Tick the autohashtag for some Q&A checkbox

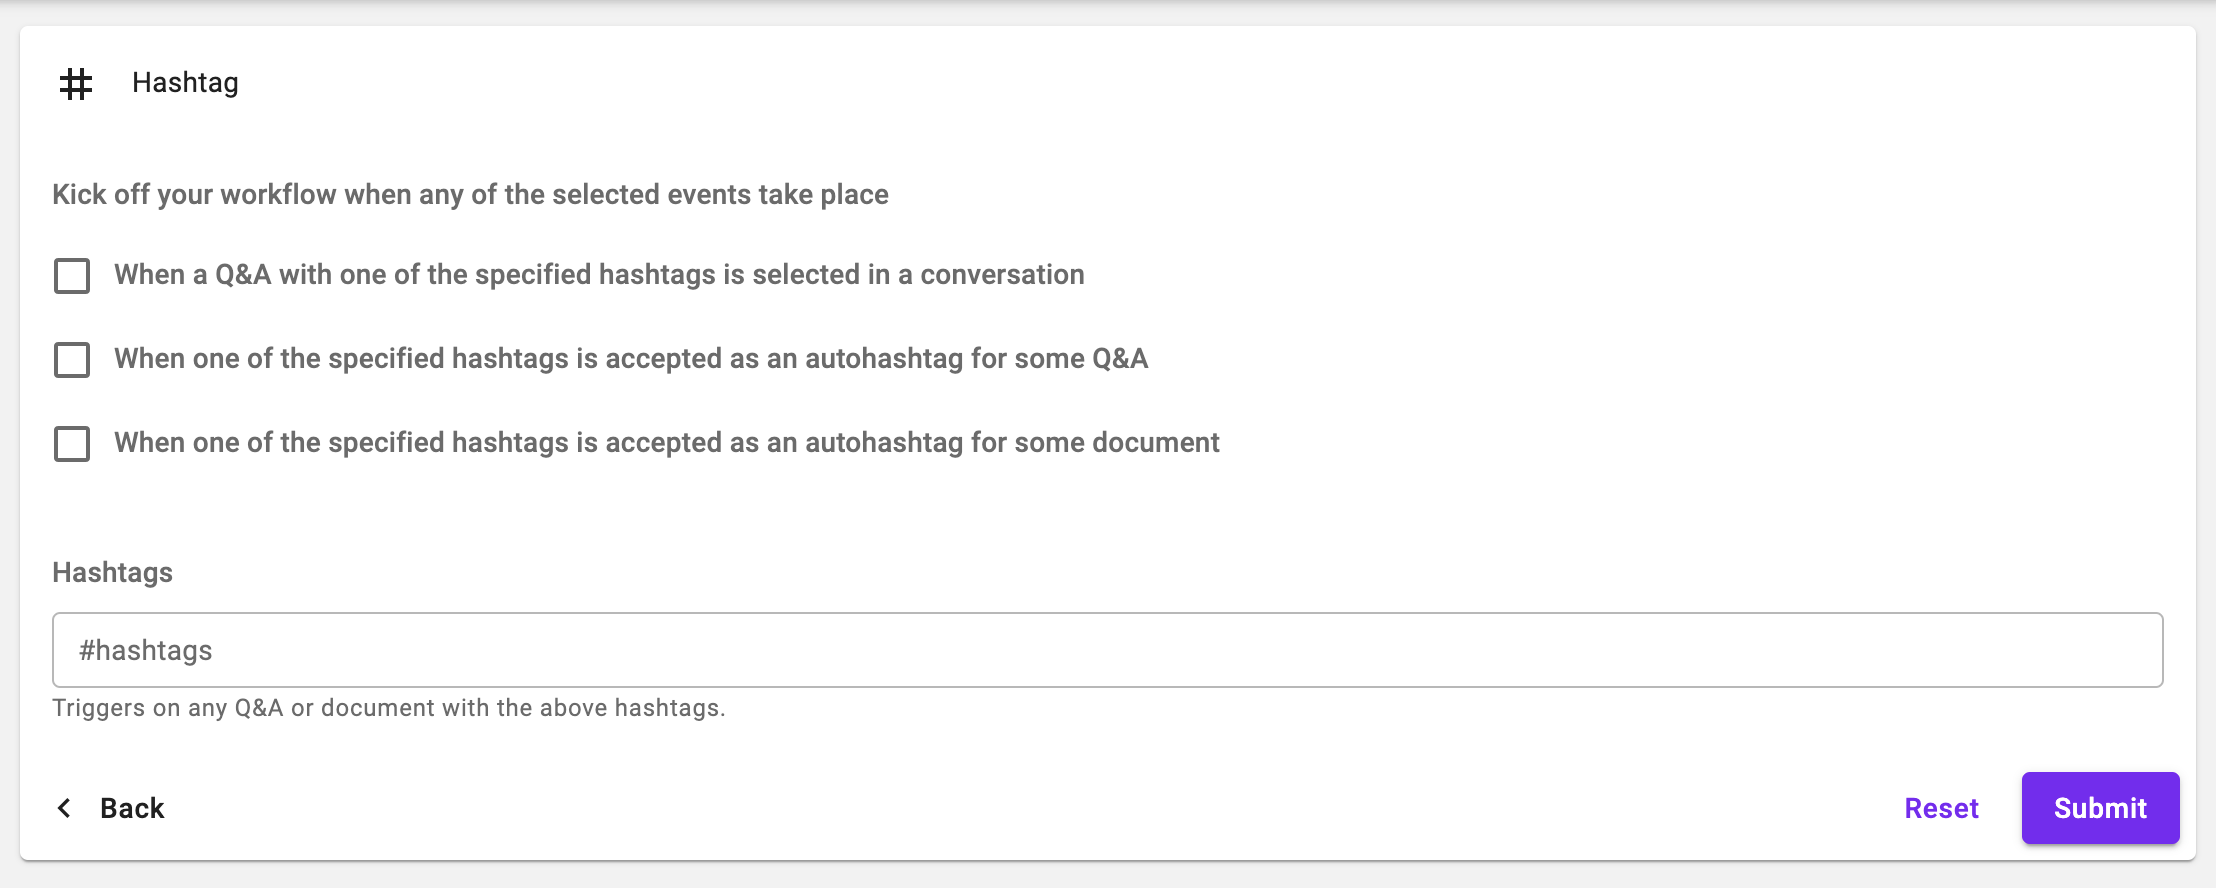click(x=72, y=360)
